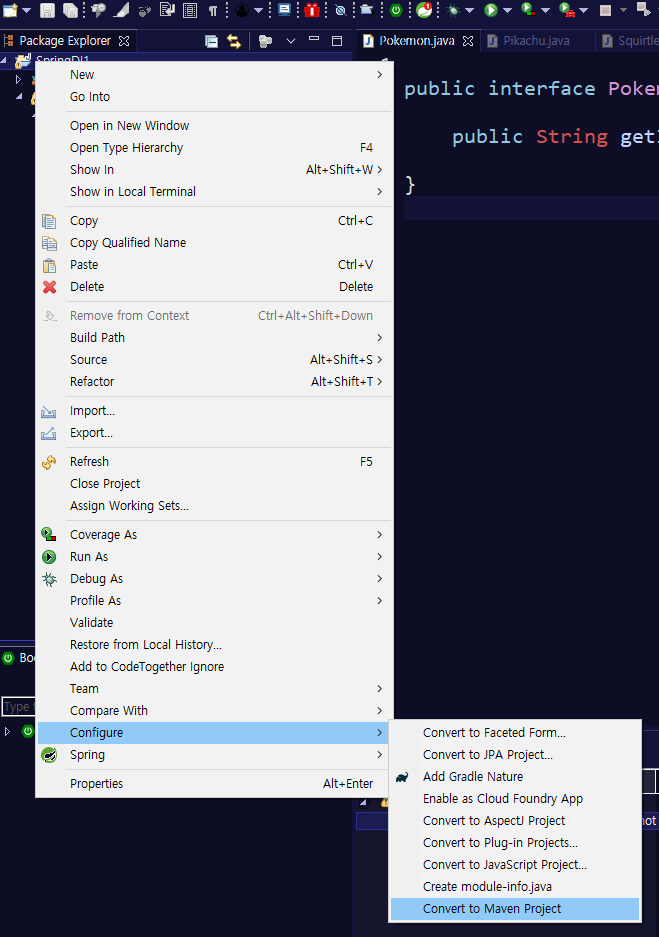The height and width of the screenshot is (937, 659).
Task: Click Convert to Maven Project
Action: click(515, 909)
